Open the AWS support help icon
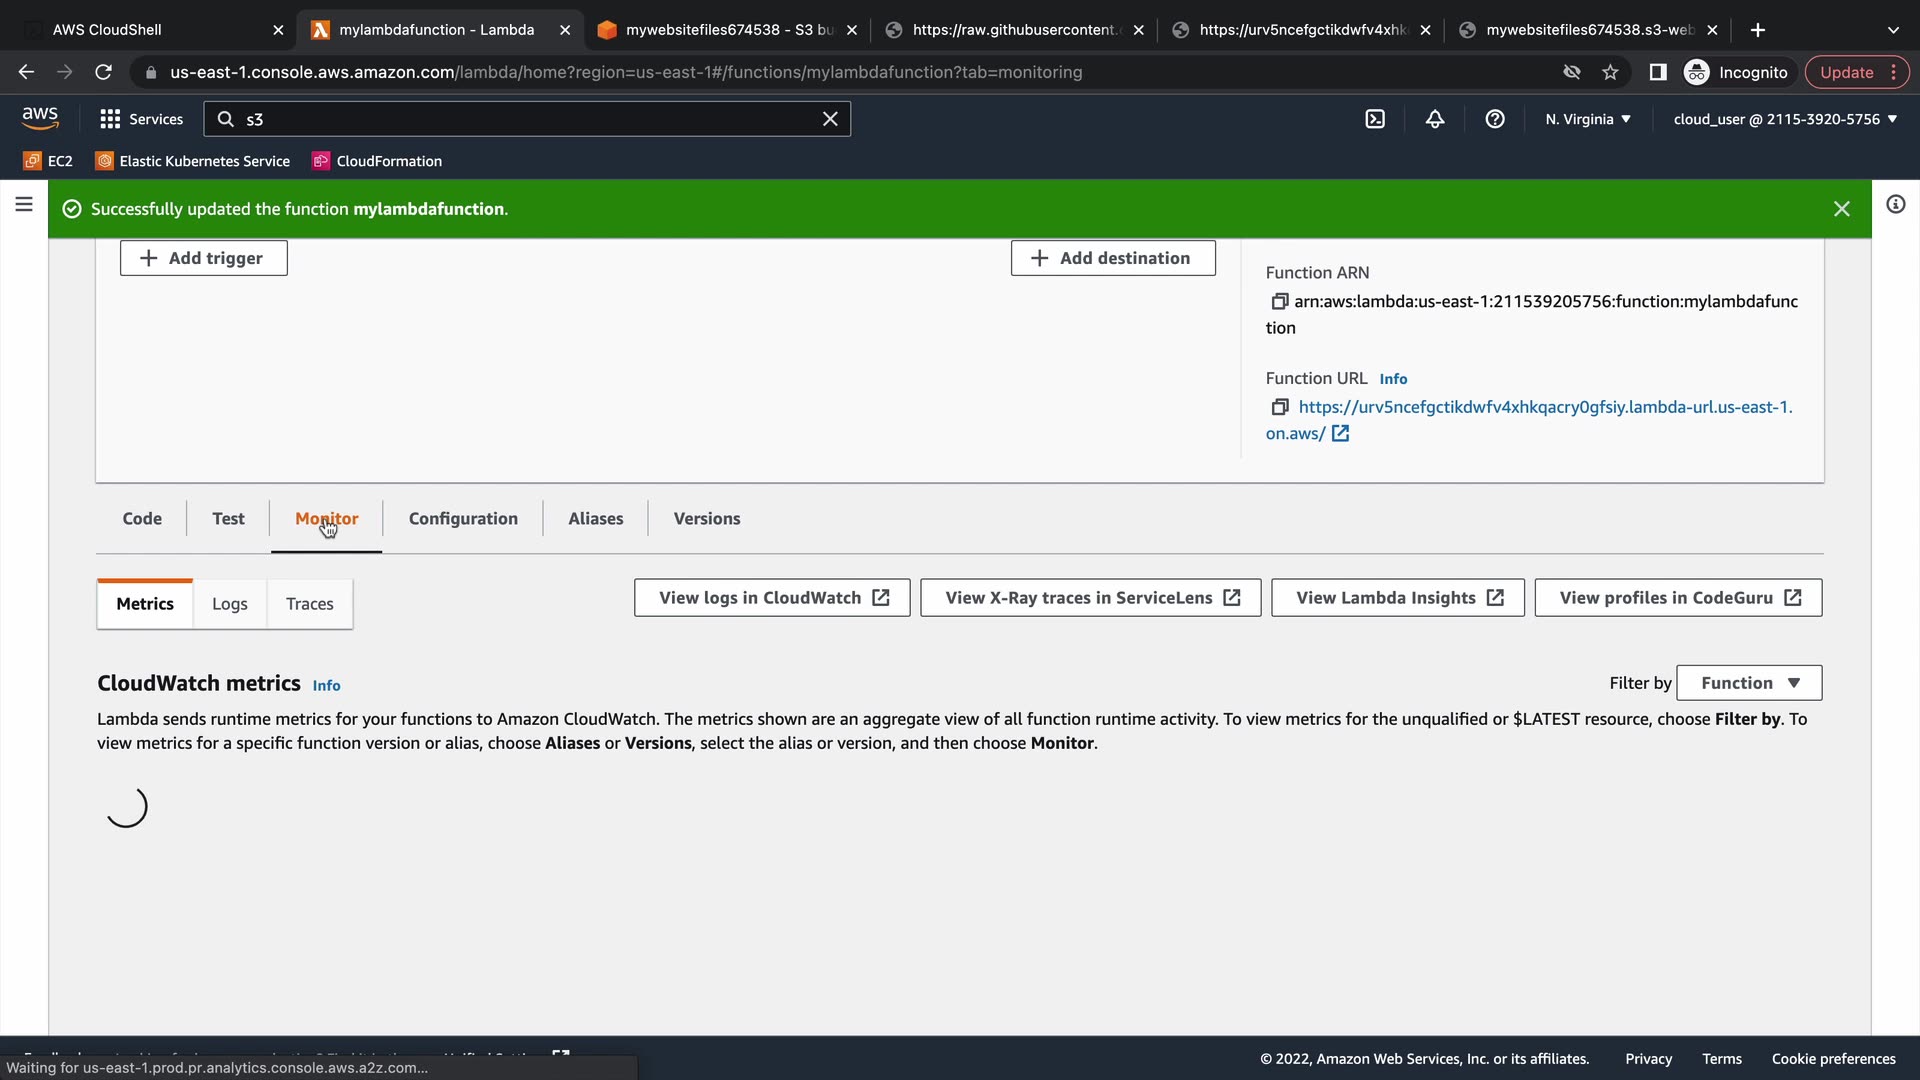Screen dimensions: 1920x1080 point(1495,119)
